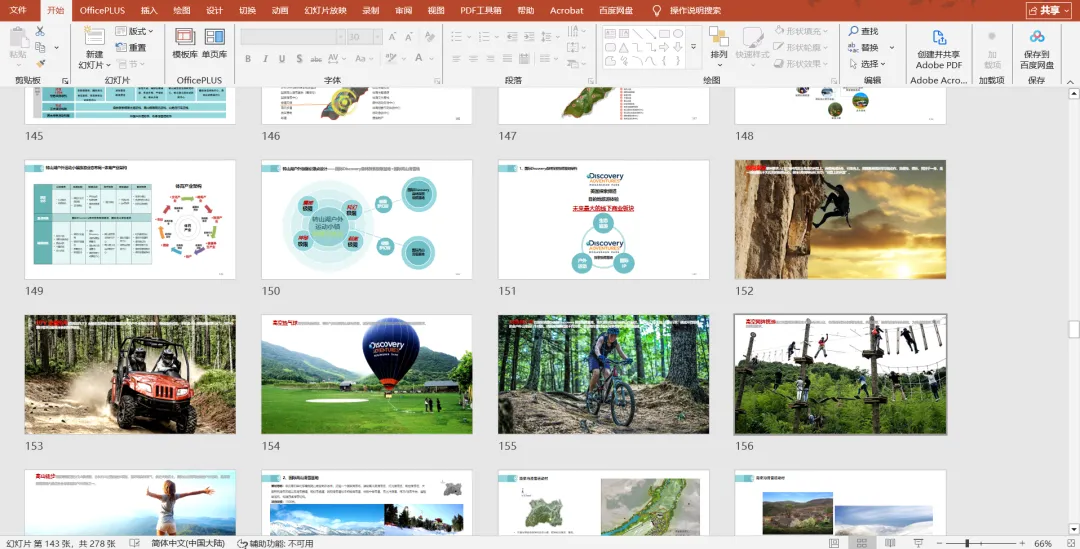Toggle align text left

click(x=456, y=59)
